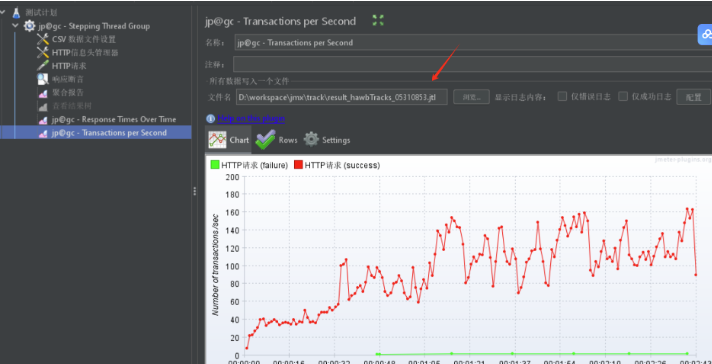712x364 pixels.
Task: Click the 响应断言 magnifier icon
Action: pyautogui.click(x=43, y=79)
